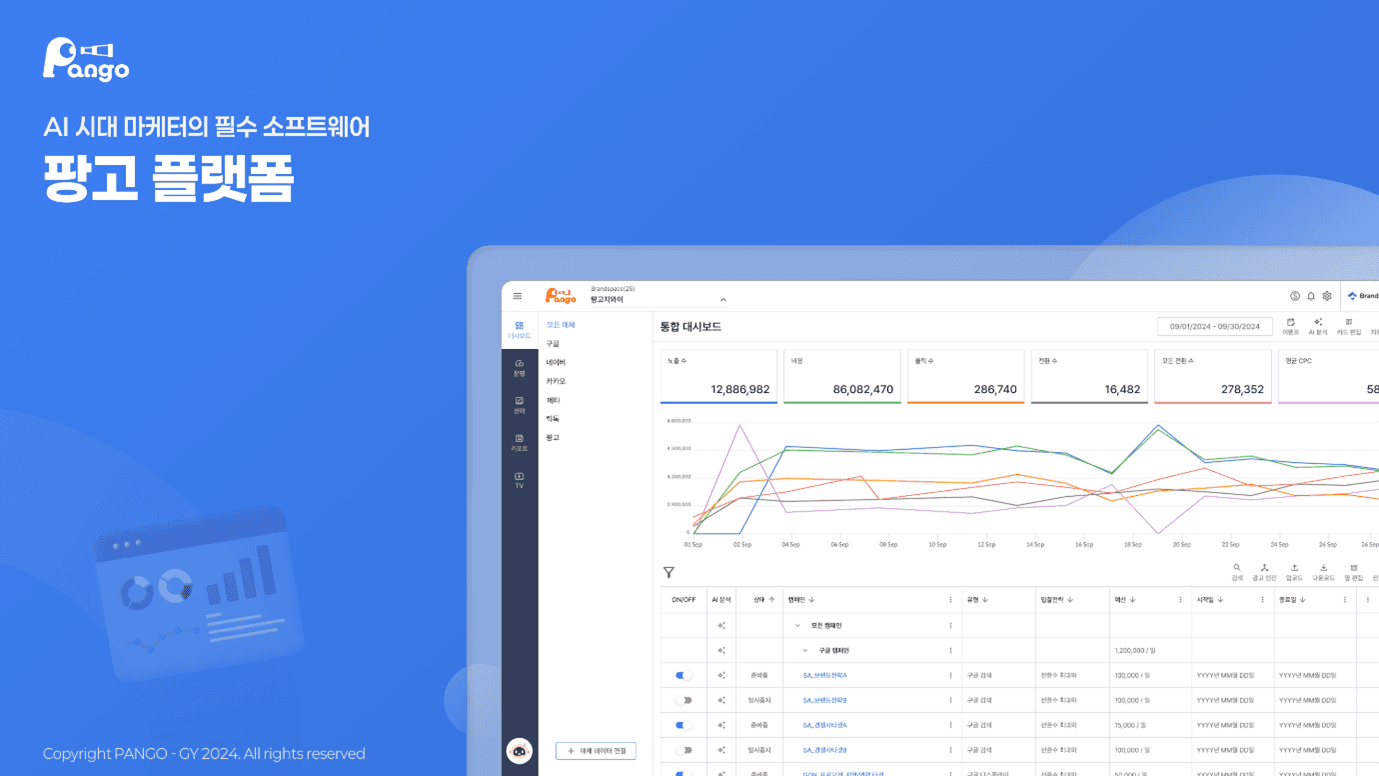Click AI sparkle icon in SA_브랜드전략A row
The width and height of the screenshot is (1379, 776).
click(721, 675)
